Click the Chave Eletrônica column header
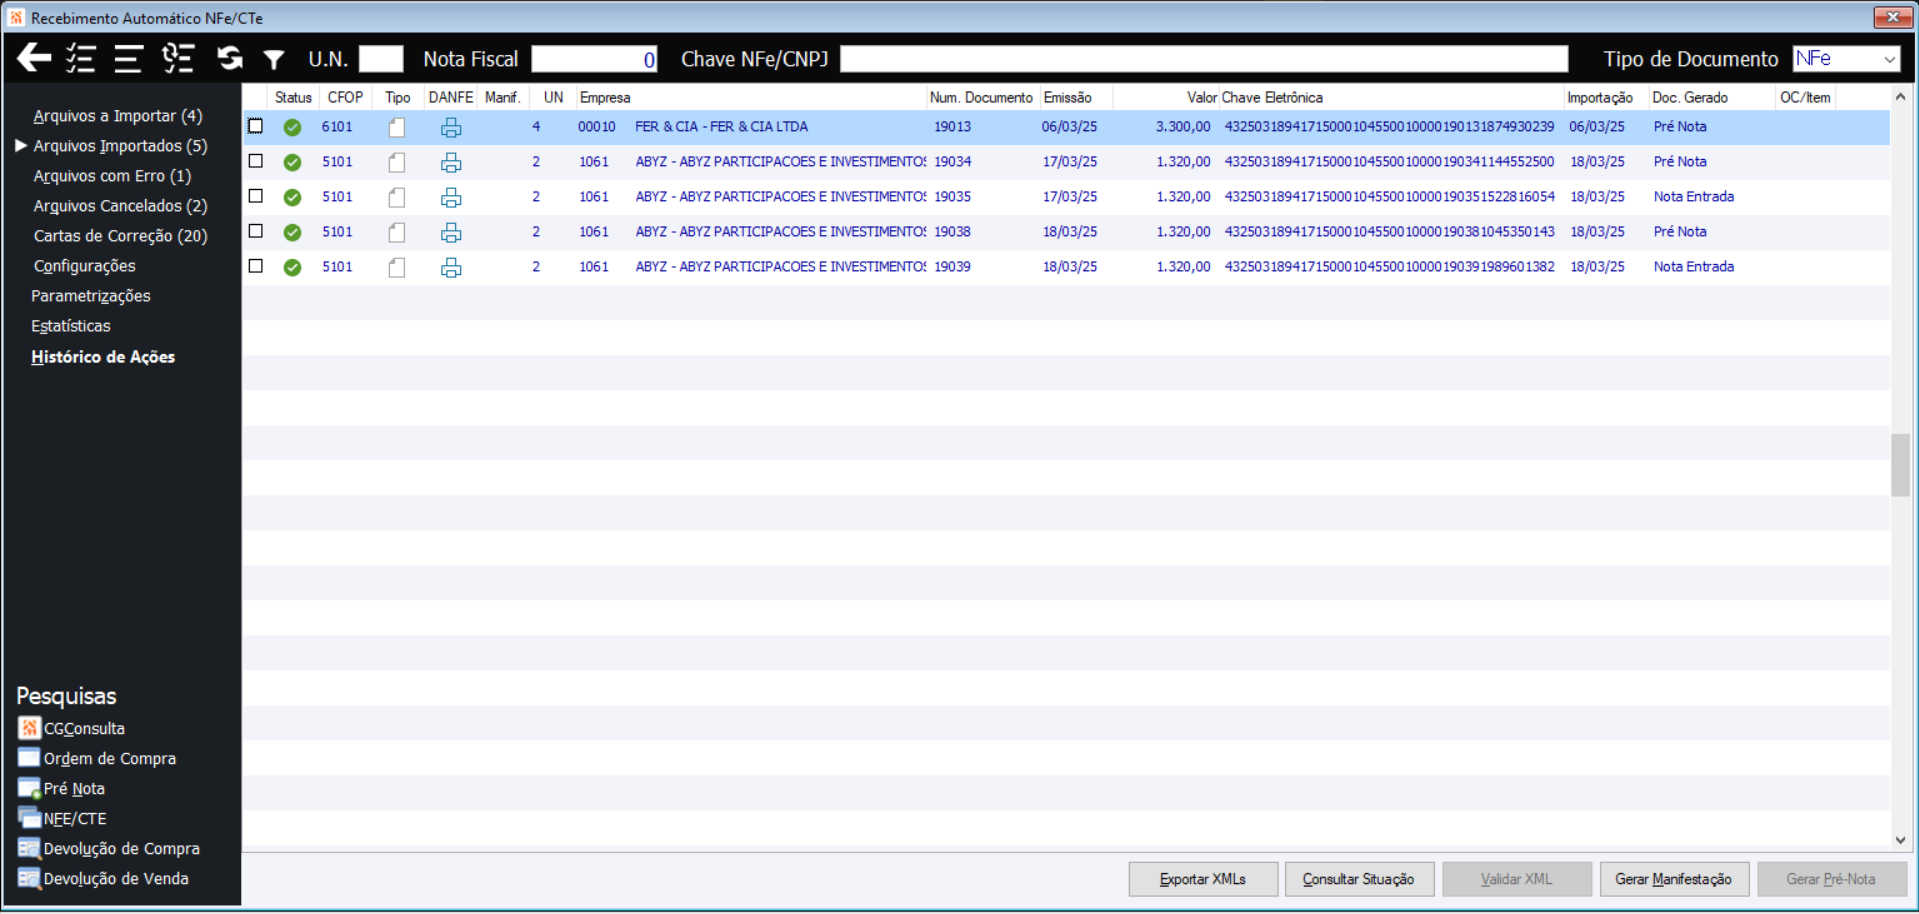Screen dimensions: 1919x914 (1391, 97)
